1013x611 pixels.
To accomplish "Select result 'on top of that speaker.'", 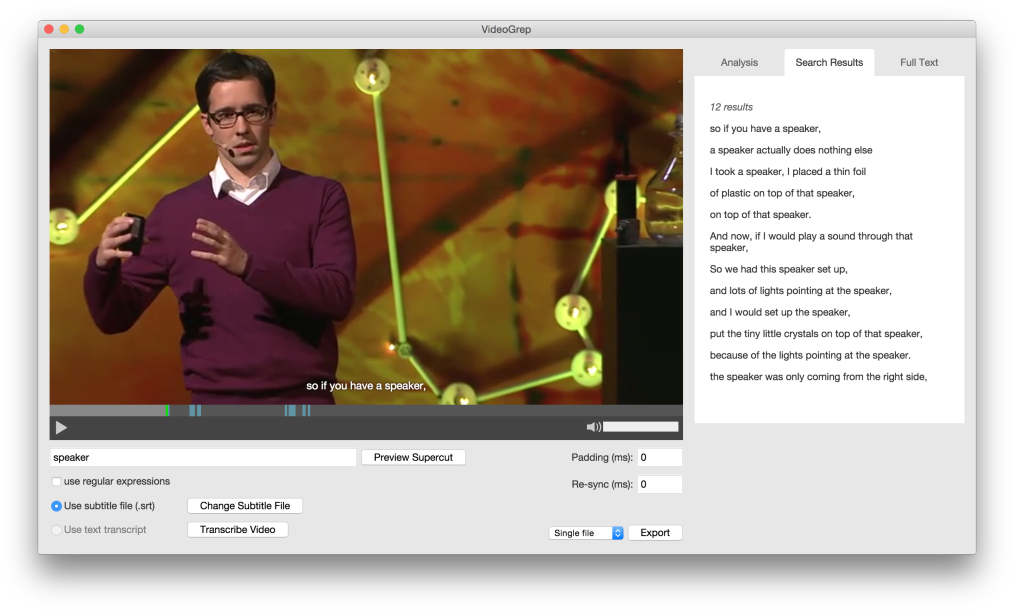I will click(x=760, y=214).
